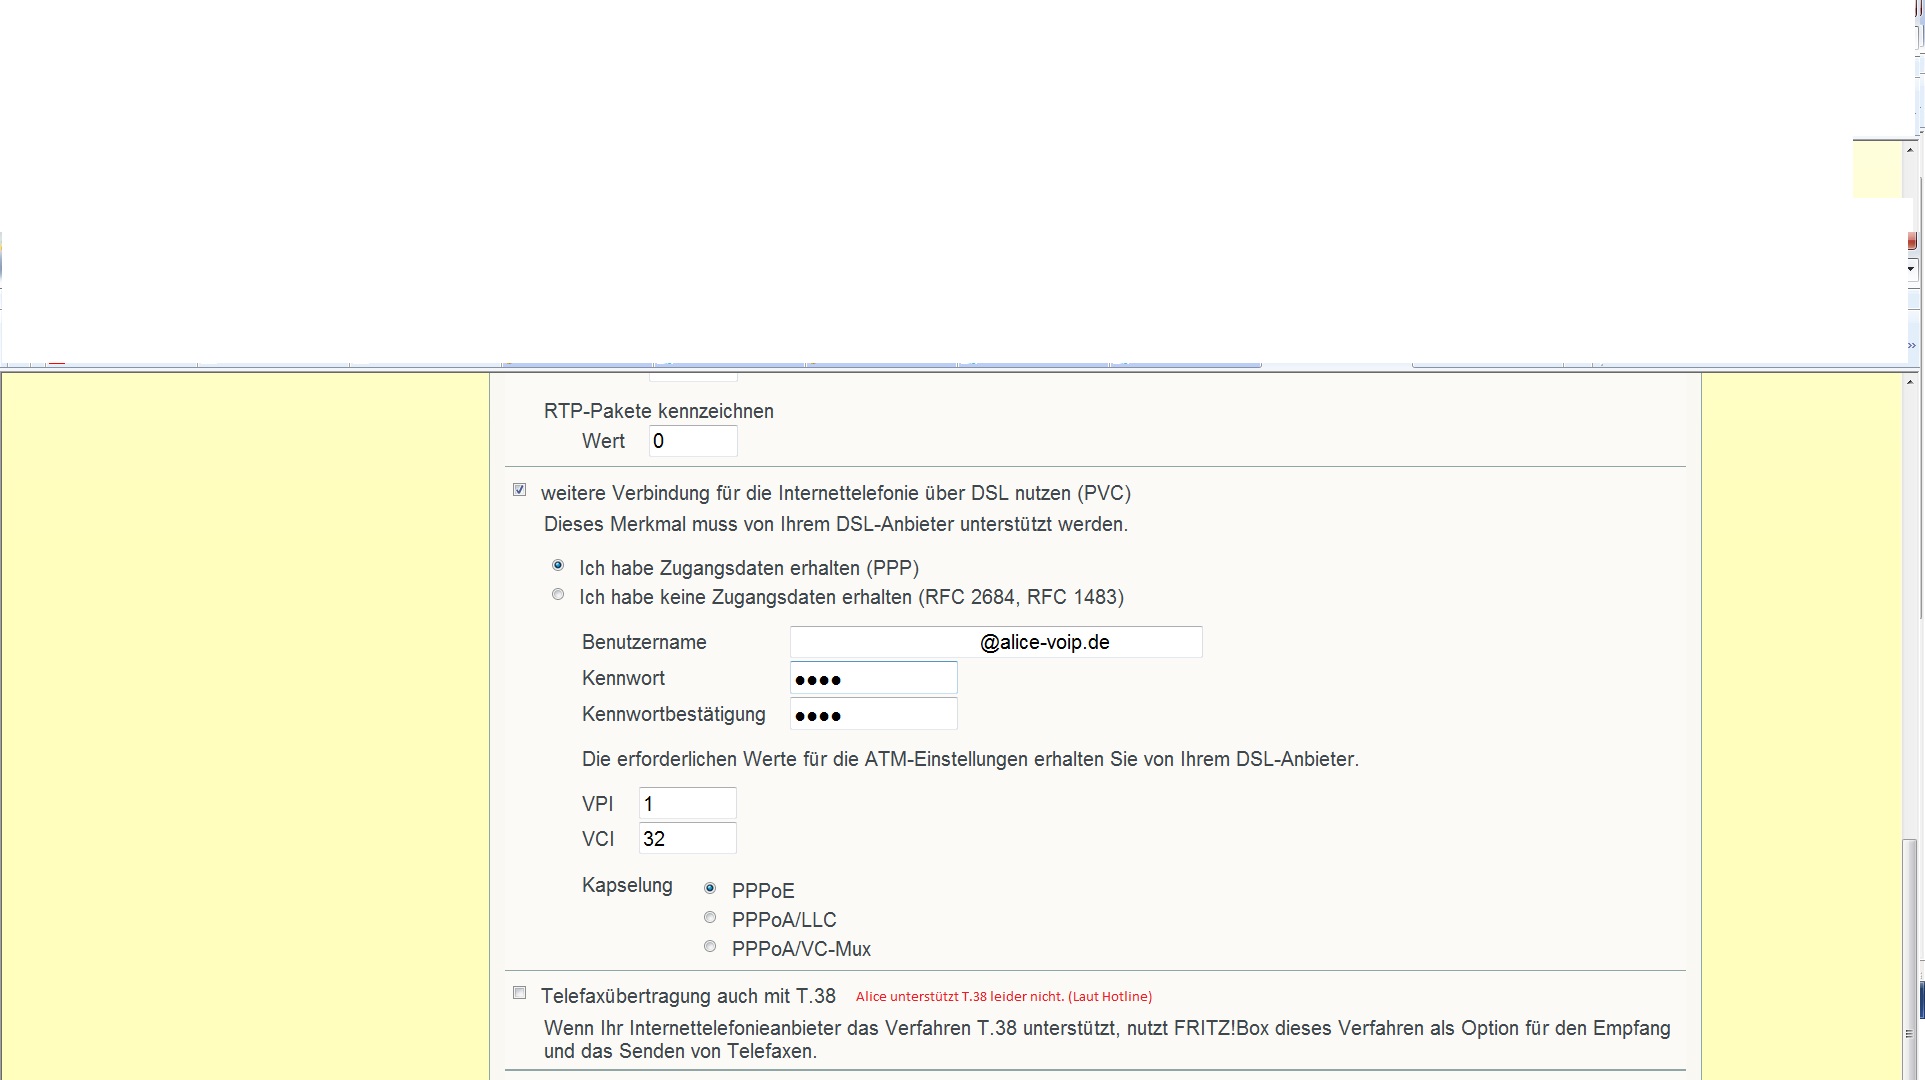This screenshot has width=1925, height=1080.
Task: Uncheck the weitere Verbindung (PVC) checkbox
Action: (x=519, y=490)
